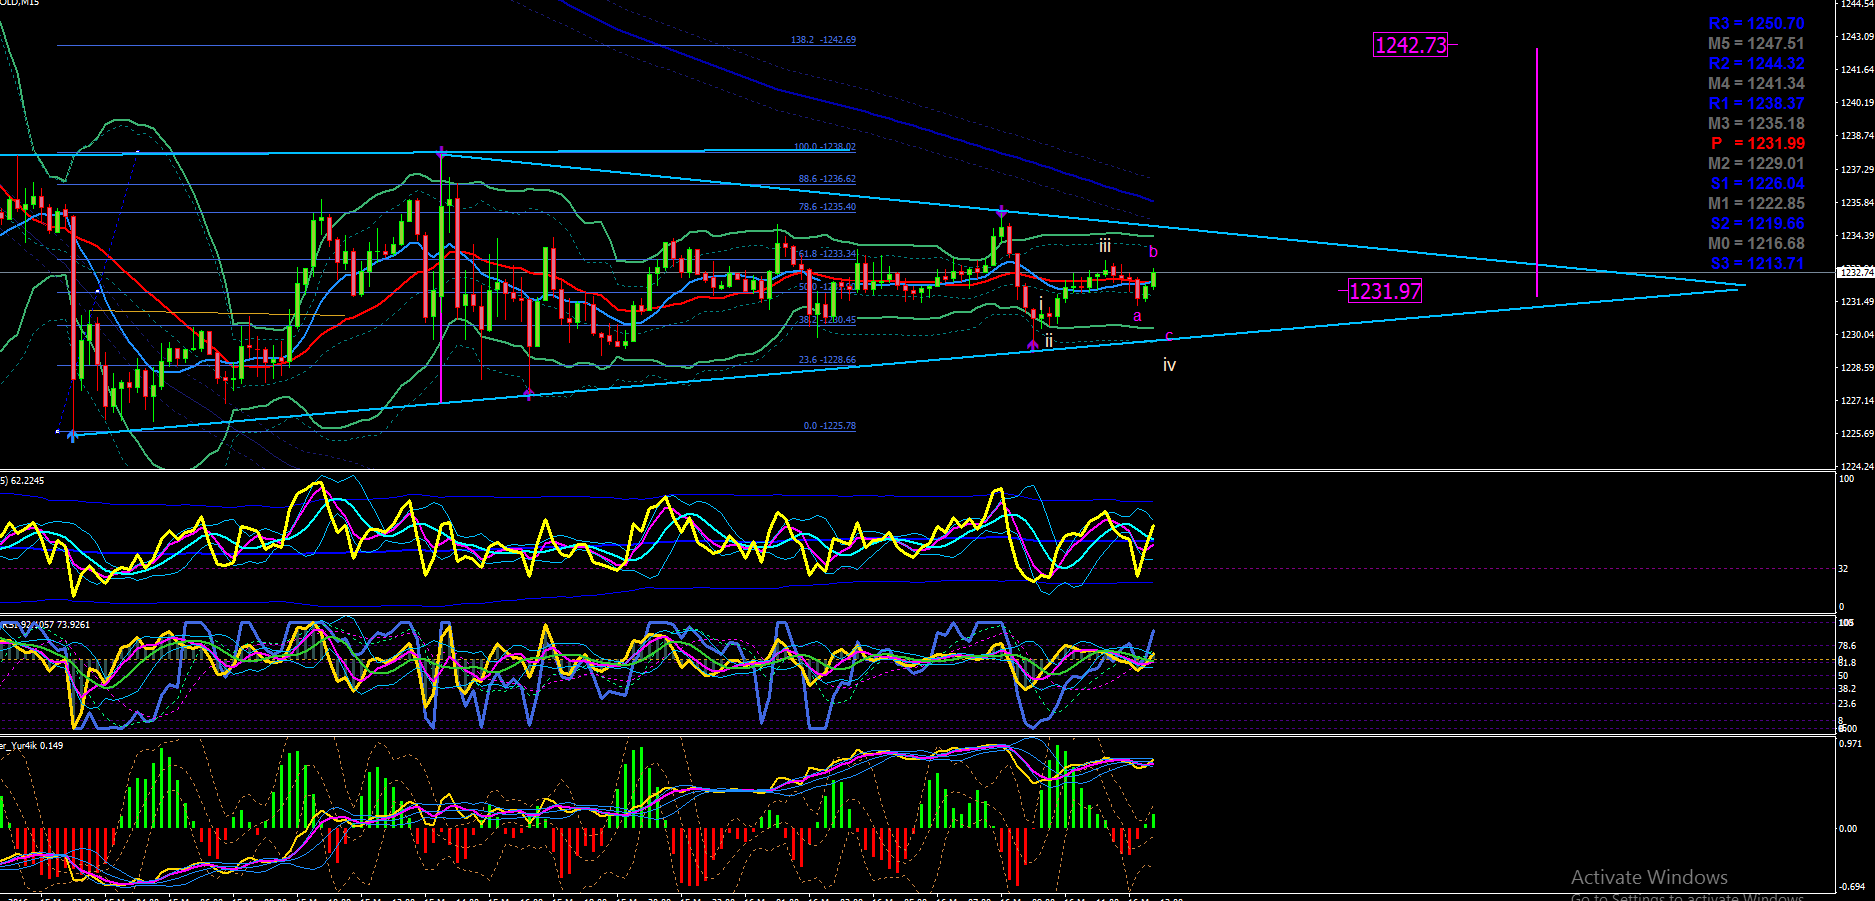Click the R3 = 1250.70 pivot label
Viewport: 1875px width, 901px height.
point(1756,24)
